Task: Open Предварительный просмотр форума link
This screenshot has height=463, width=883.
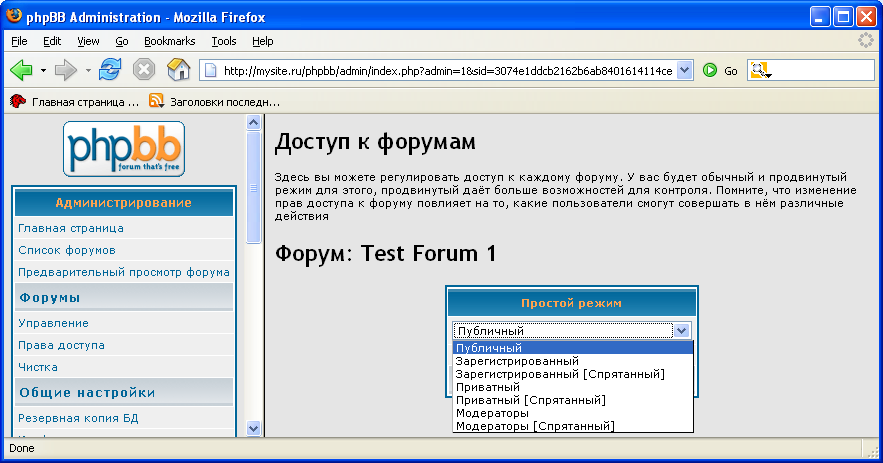Action: (124, 272)
